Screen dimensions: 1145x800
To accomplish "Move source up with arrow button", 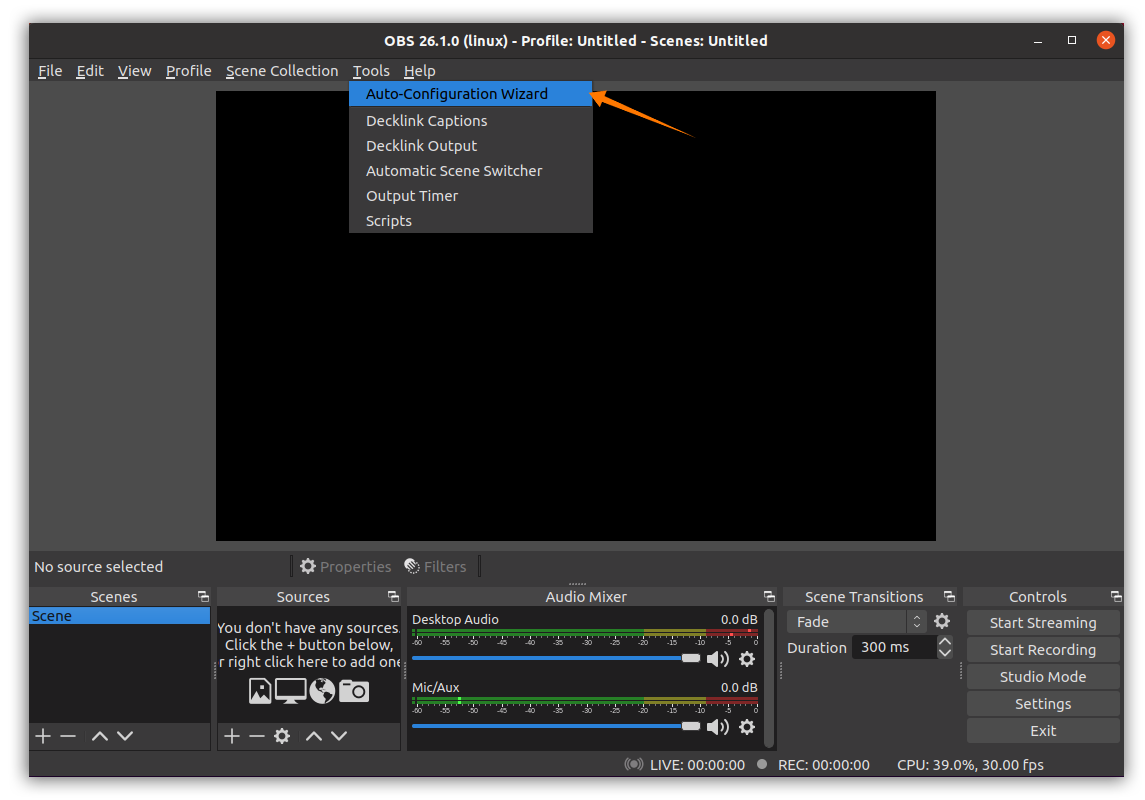I will 314,736.
